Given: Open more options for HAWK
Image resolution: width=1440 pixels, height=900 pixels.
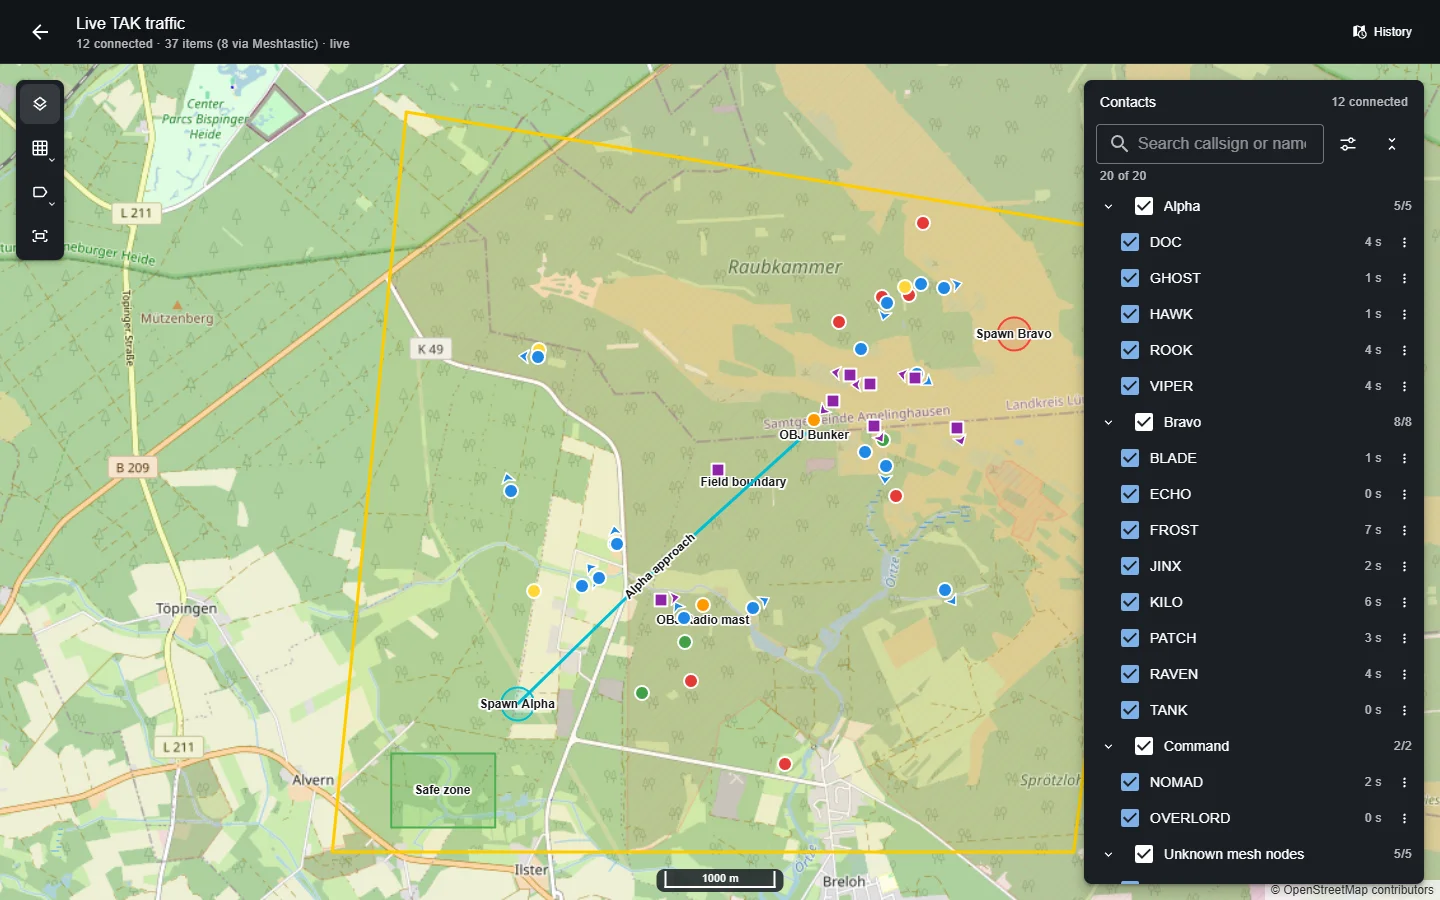Looking at the screenshot, I should pos(1404,314).
